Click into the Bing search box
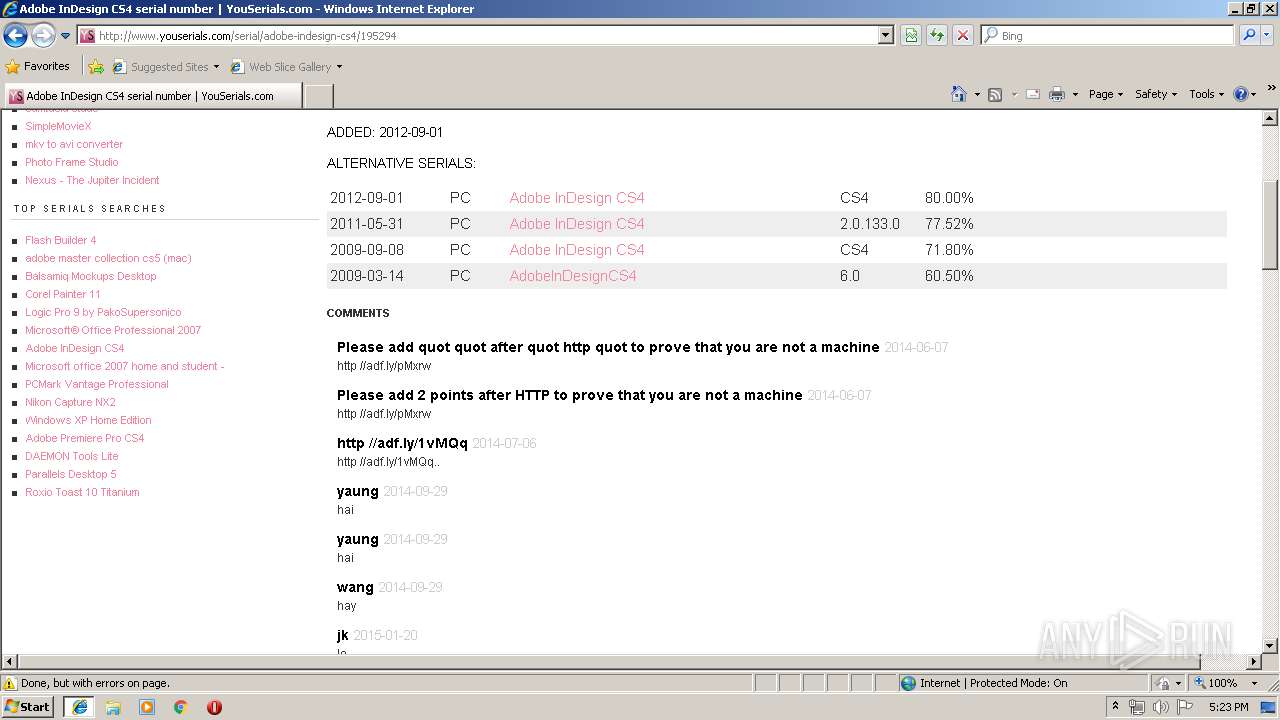 pyautogui.click(x=1107, y=35)
